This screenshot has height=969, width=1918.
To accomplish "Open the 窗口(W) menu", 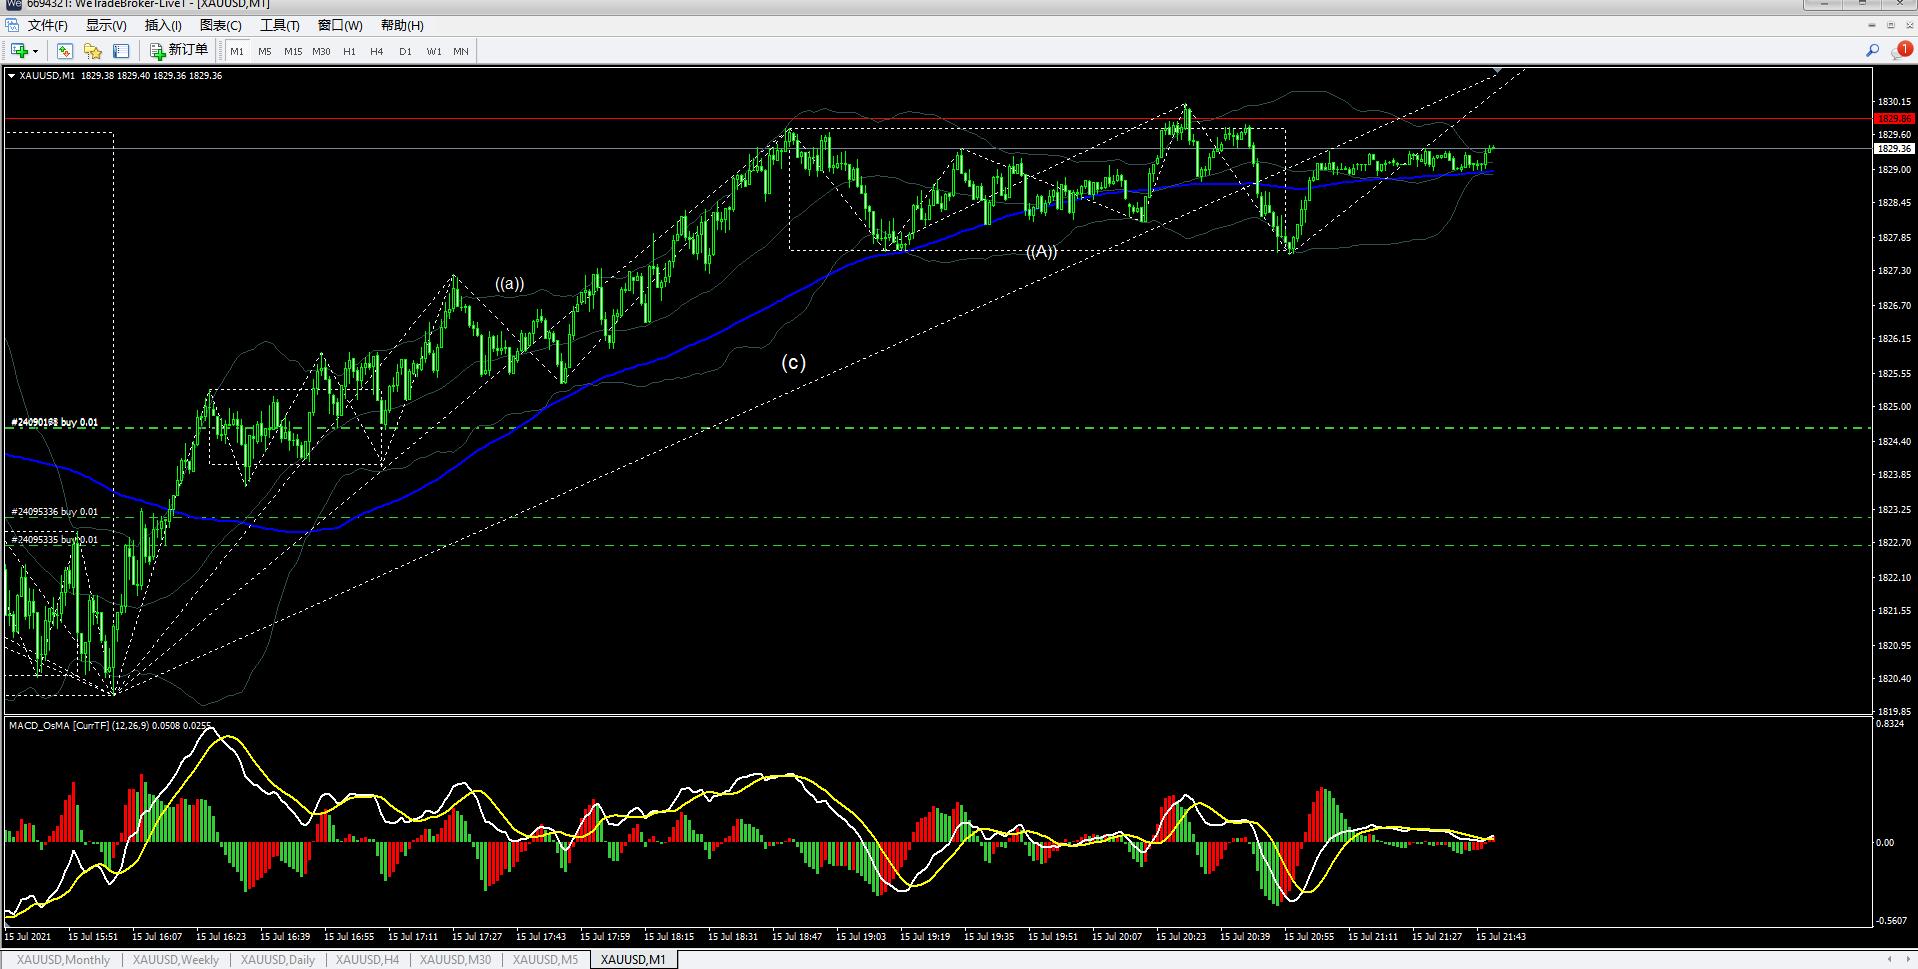I will [x=340, y=25].
